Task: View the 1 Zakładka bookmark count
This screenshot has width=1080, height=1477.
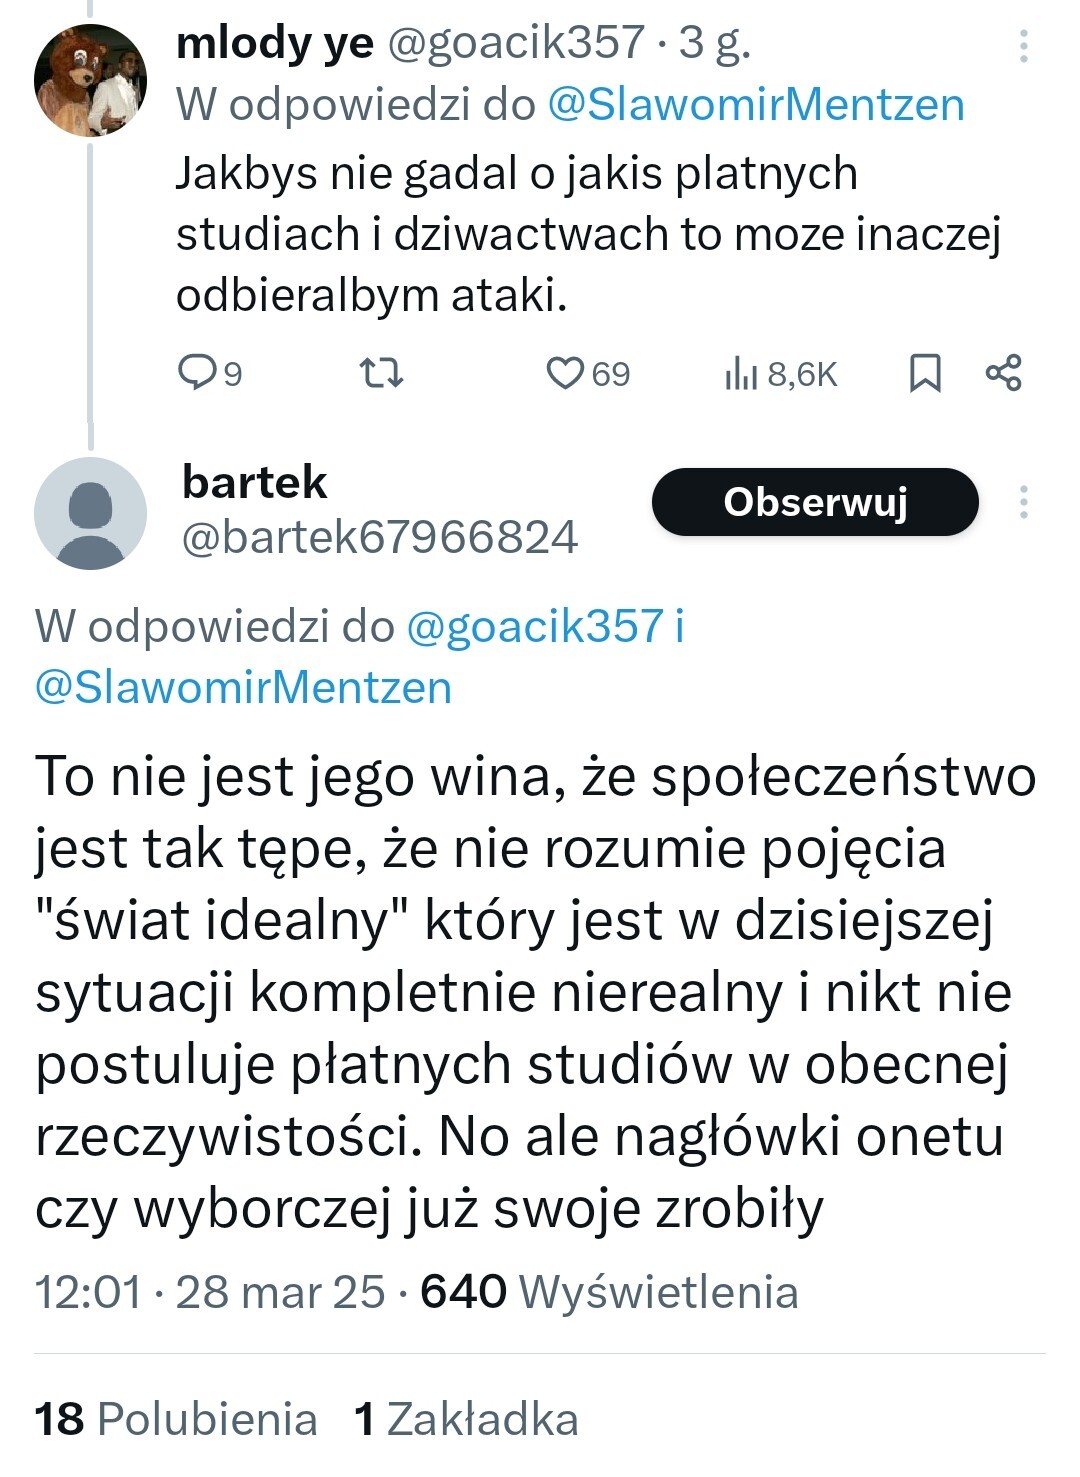Action: pyautogui.click(x=467, y=1419)
